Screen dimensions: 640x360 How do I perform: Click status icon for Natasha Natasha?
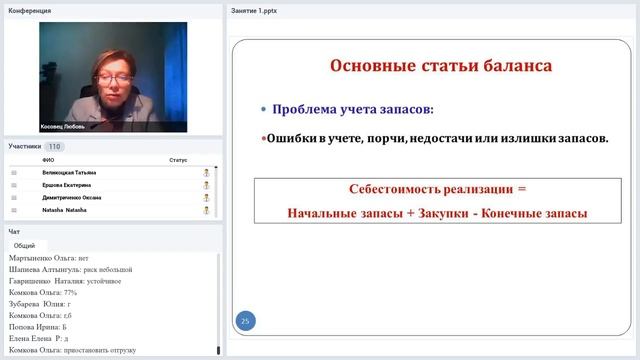(207, 210)
